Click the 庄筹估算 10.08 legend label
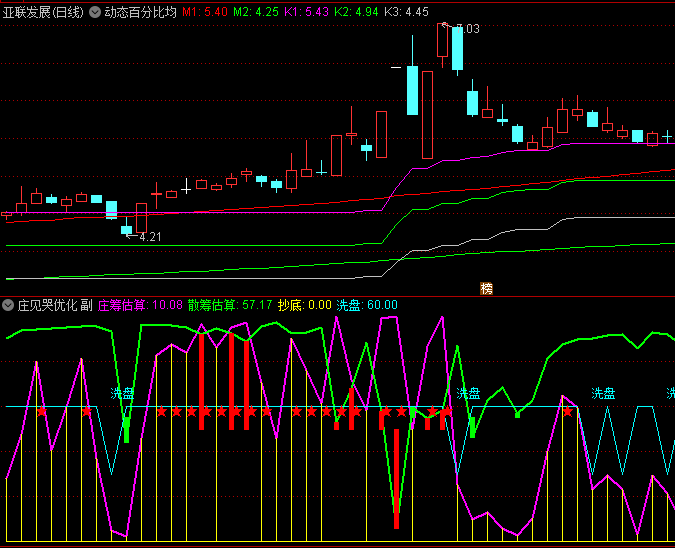This screenshot has height=548, width=675. point(140,305)
